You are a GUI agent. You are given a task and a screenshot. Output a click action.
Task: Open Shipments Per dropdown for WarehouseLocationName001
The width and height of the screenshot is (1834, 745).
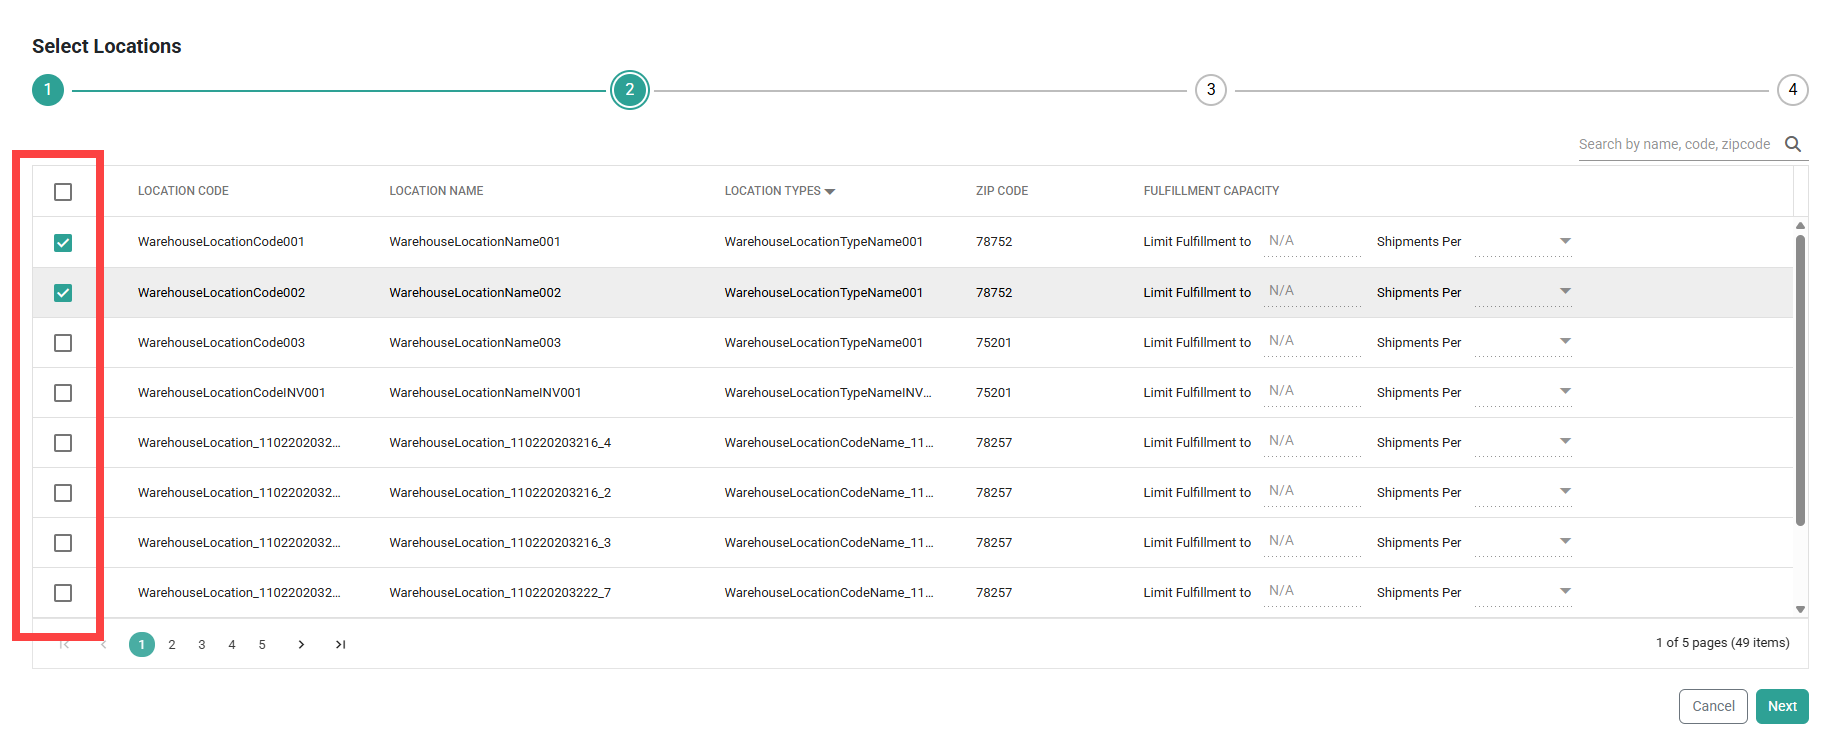click(x=1523, y=241)
